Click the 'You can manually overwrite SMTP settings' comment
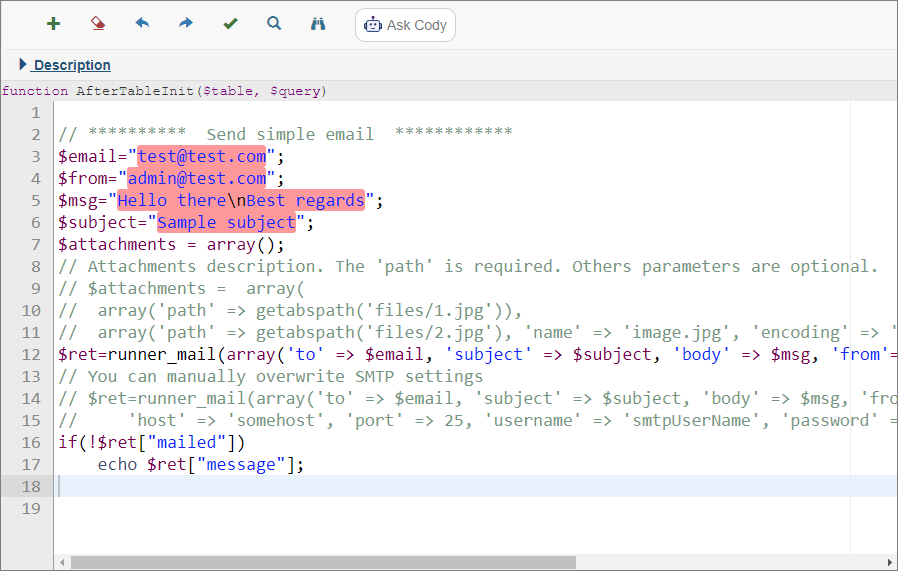This screenshot has height=571, width=898. coord(271,376)
